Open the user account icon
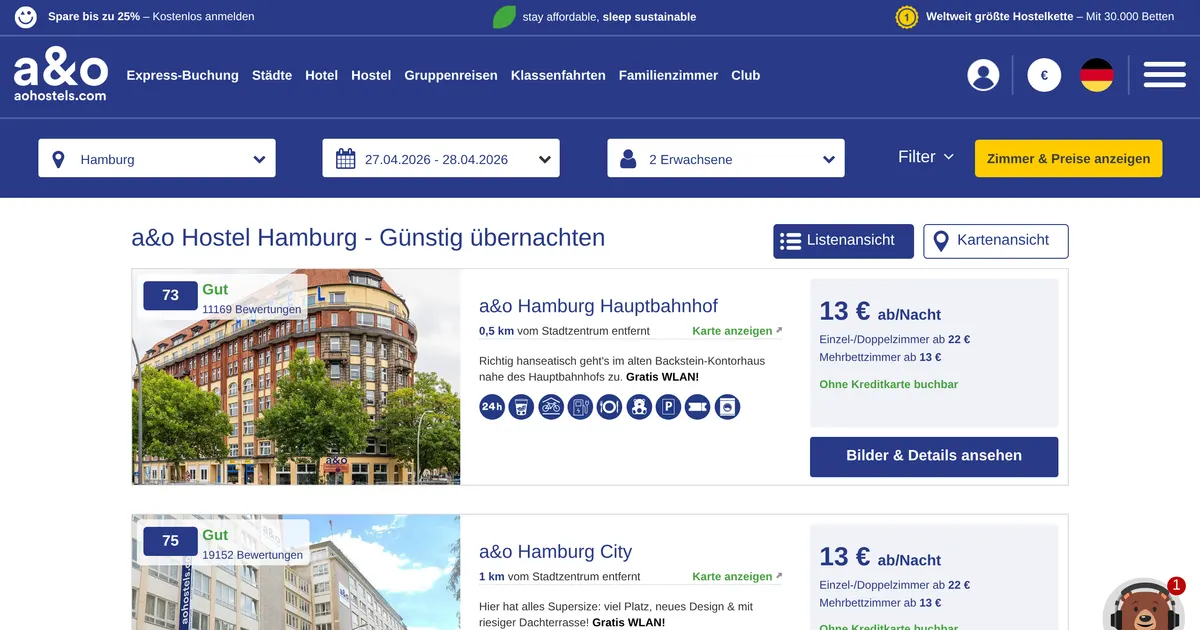Screen dimensions: 1200x630 tap(983, 75)
